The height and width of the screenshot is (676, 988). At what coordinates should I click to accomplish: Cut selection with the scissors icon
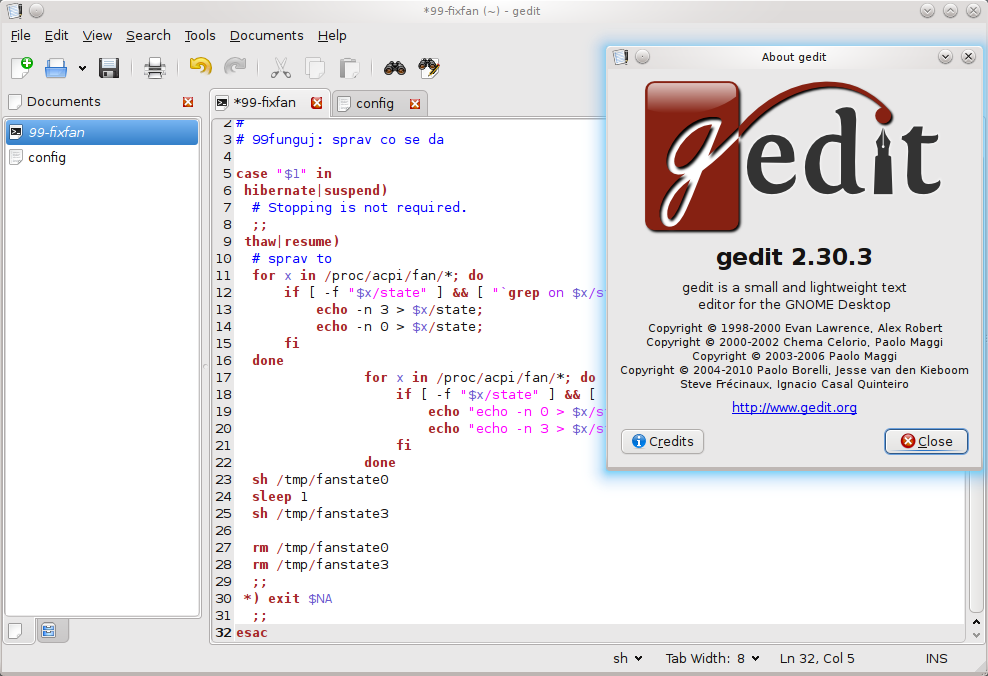tap(280, 67)
